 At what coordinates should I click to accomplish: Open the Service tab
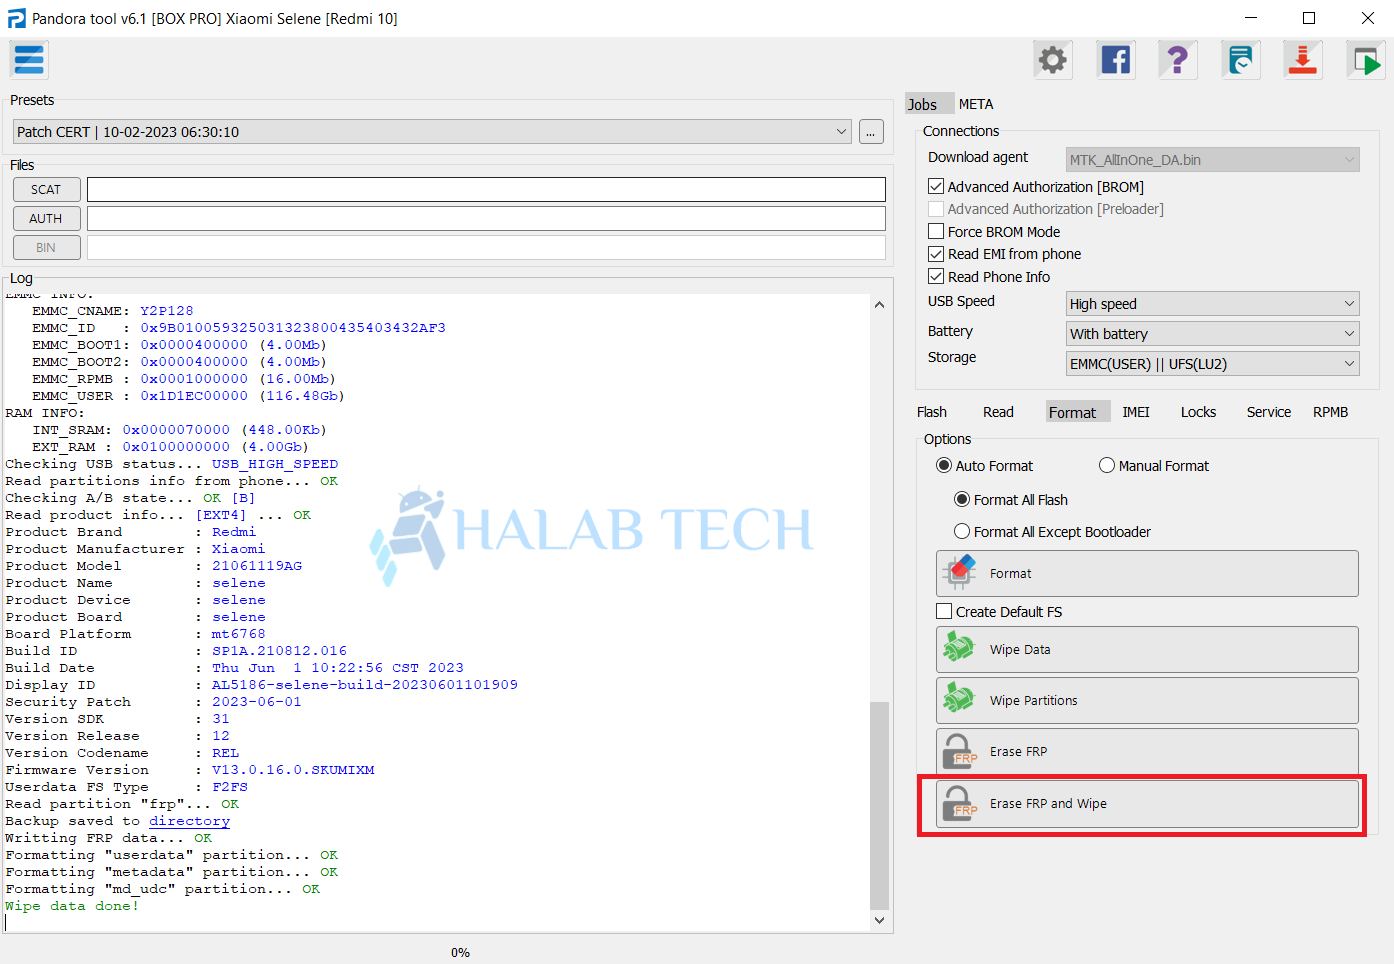tap(1269, 412)
